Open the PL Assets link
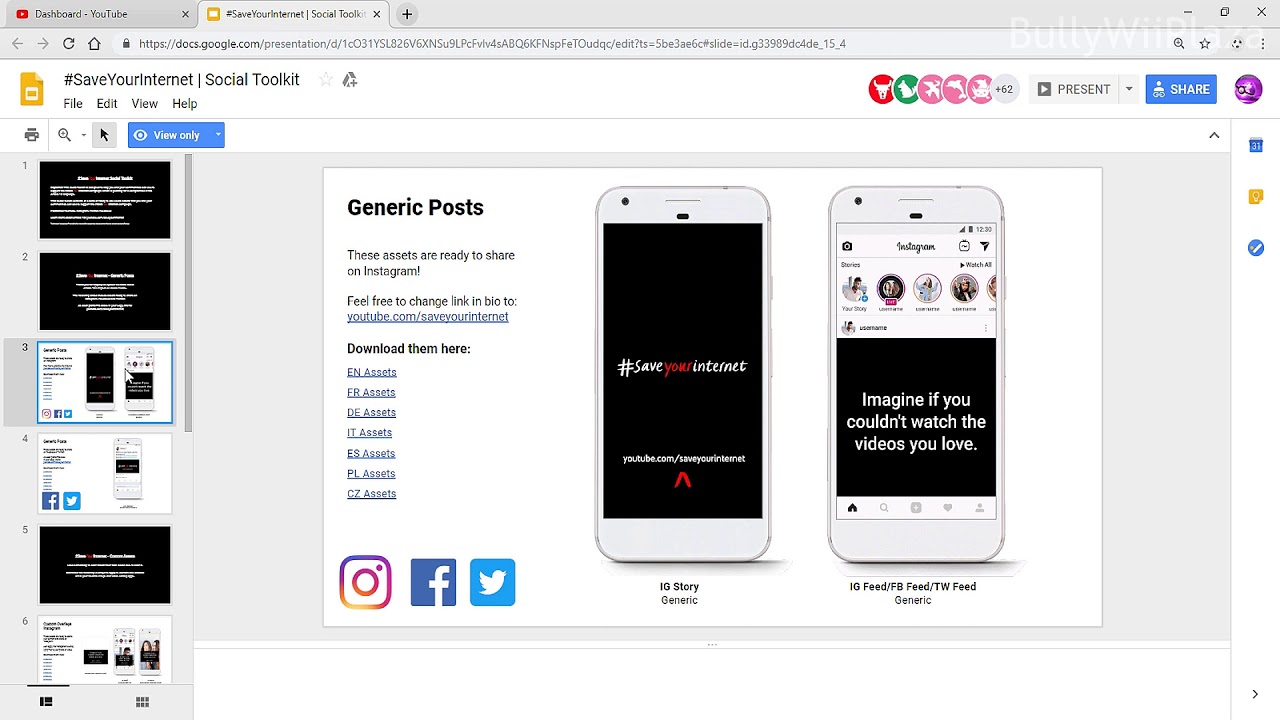Image resolution: width=1280 pixels, height=720 pixels. tap(371, 473)
